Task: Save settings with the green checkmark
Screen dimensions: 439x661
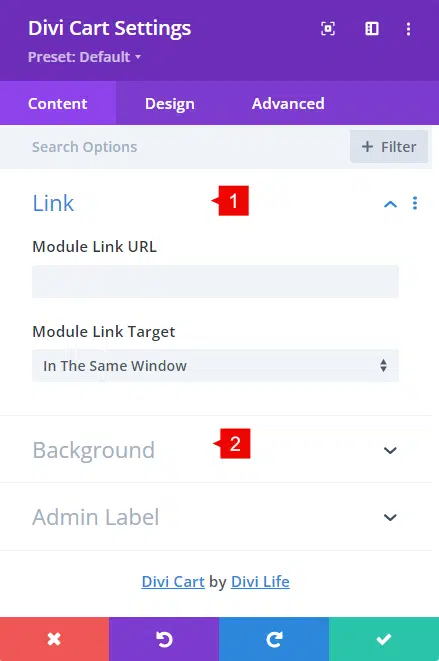Action: point(384,639)
